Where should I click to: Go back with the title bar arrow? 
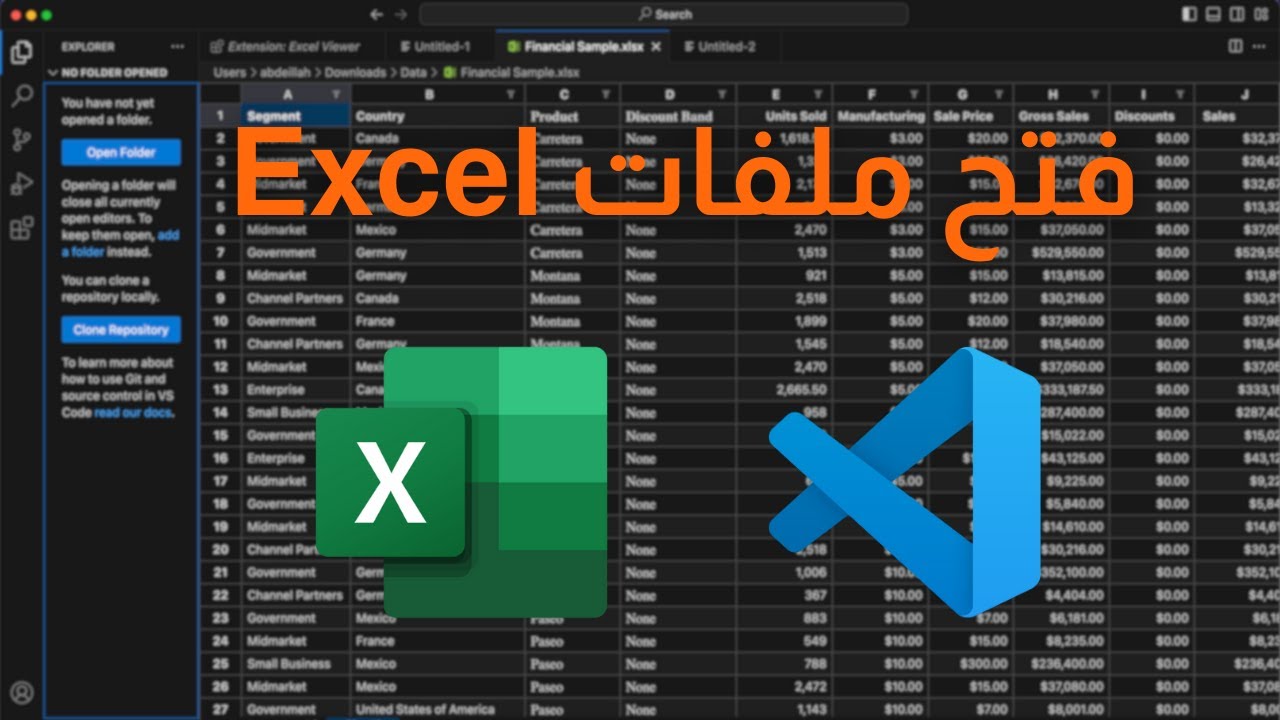[x=376, y=14]
